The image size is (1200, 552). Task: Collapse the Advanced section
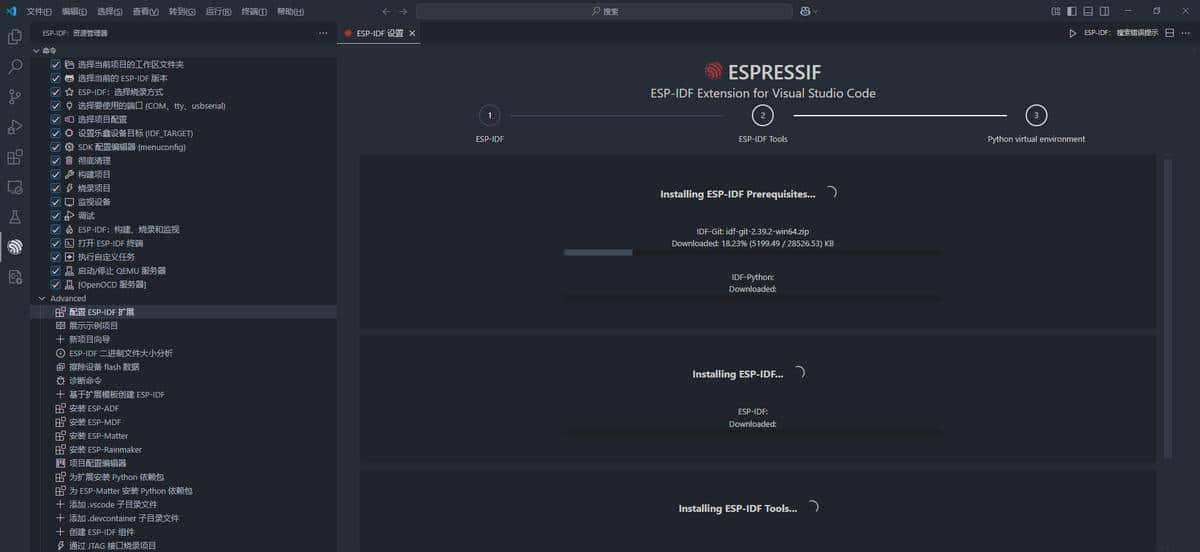[41, 298]
